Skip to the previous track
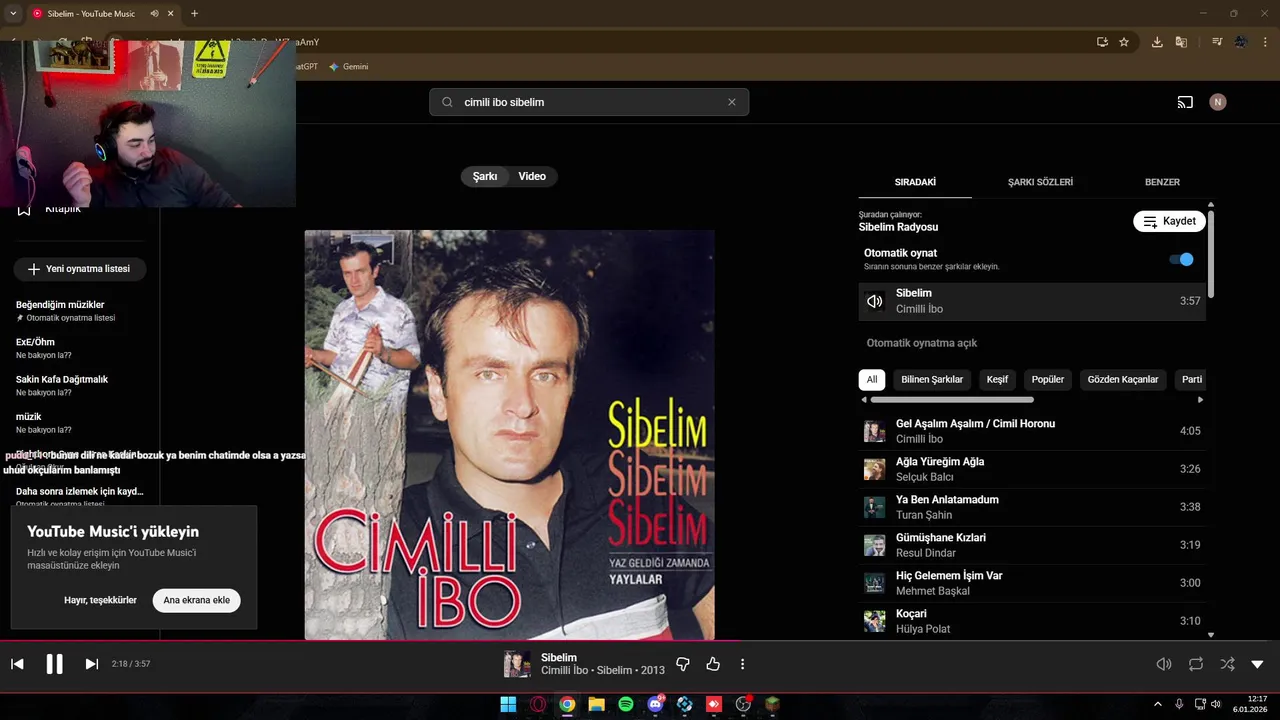This screenshot has height=720, width=1280. 17,664
